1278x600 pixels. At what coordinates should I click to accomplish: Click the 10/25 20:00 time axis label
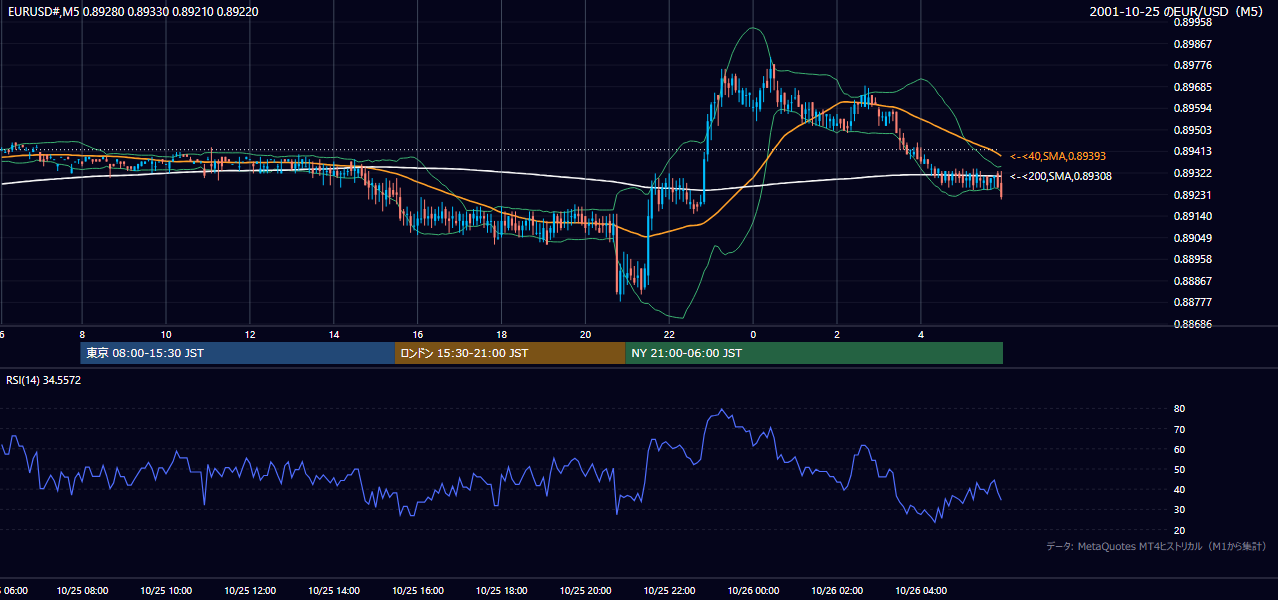click(x=585, y=590)
